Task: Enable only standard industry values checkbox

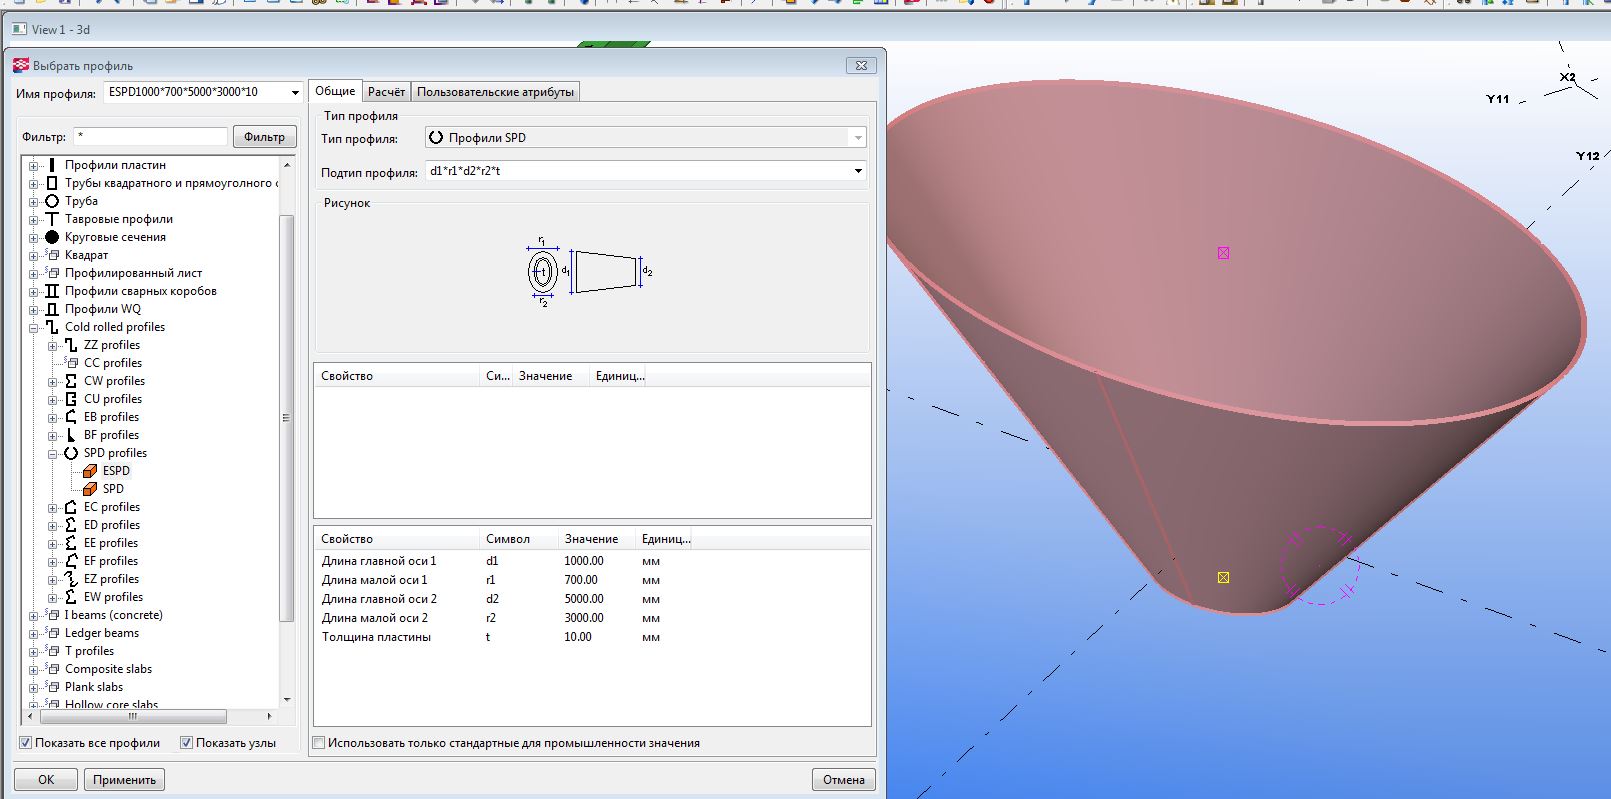Action: [x=319, y=743]
